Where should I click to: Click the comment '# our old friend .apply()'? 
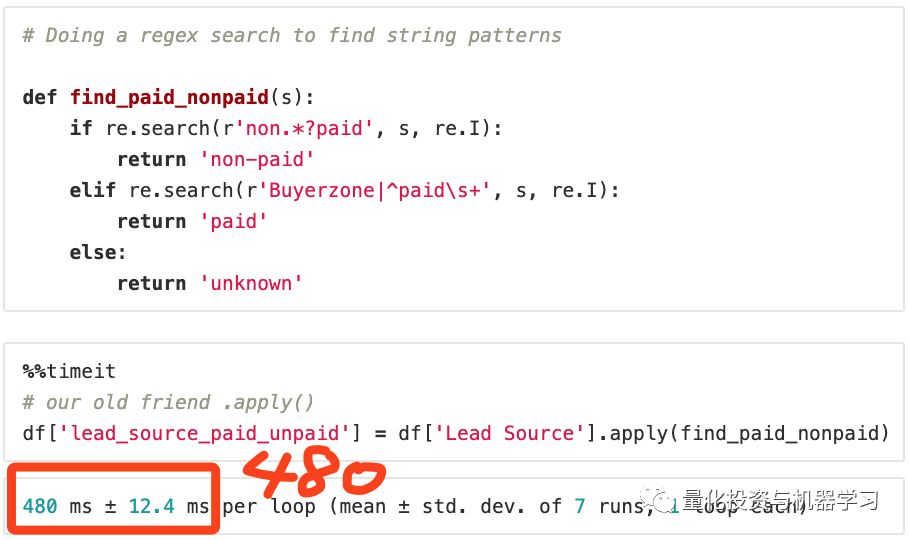pos(168,402)
